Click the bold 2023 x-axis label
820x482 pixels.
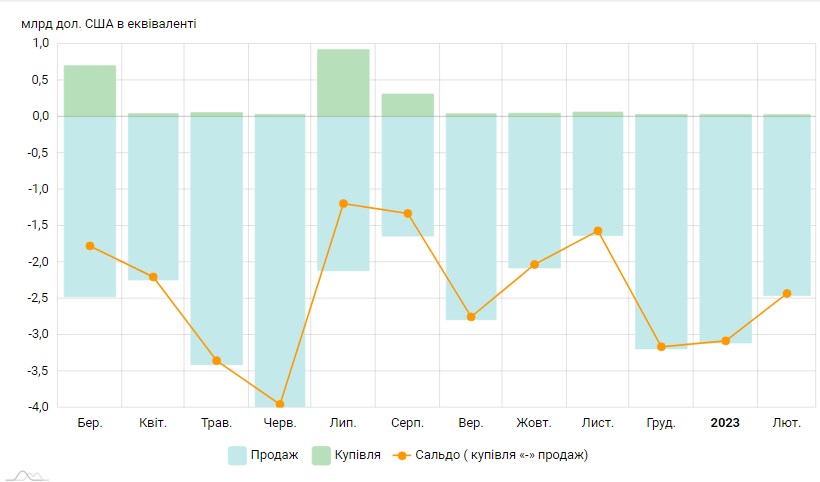[725, 423]
